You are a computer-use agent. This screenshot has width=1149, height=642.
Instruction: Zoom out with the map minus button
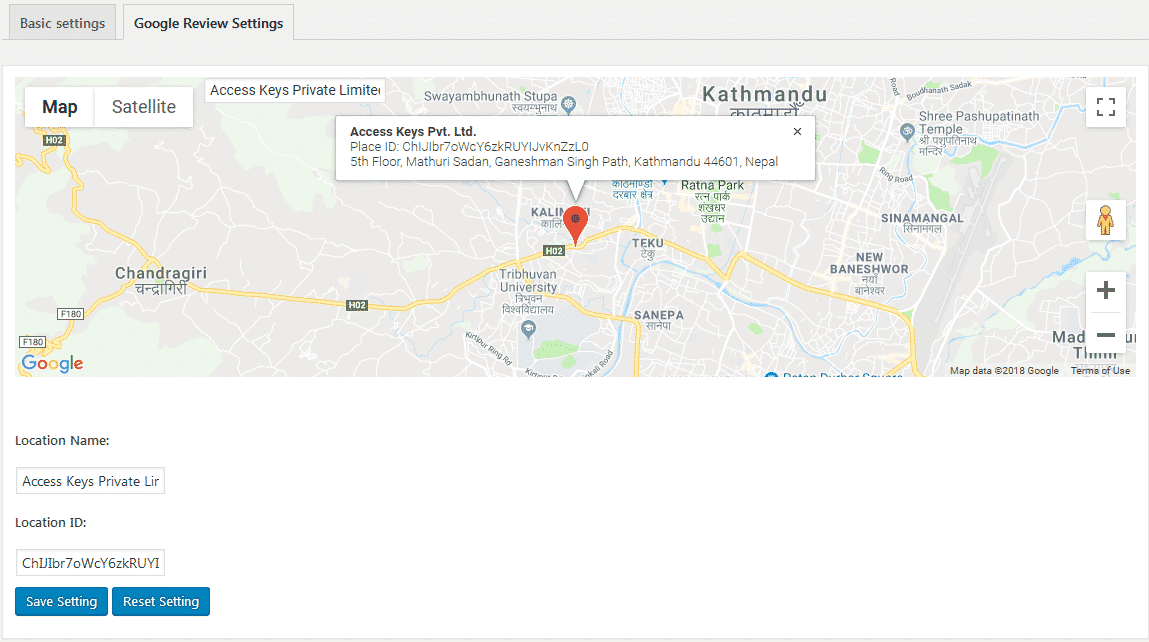(1106, 335)
